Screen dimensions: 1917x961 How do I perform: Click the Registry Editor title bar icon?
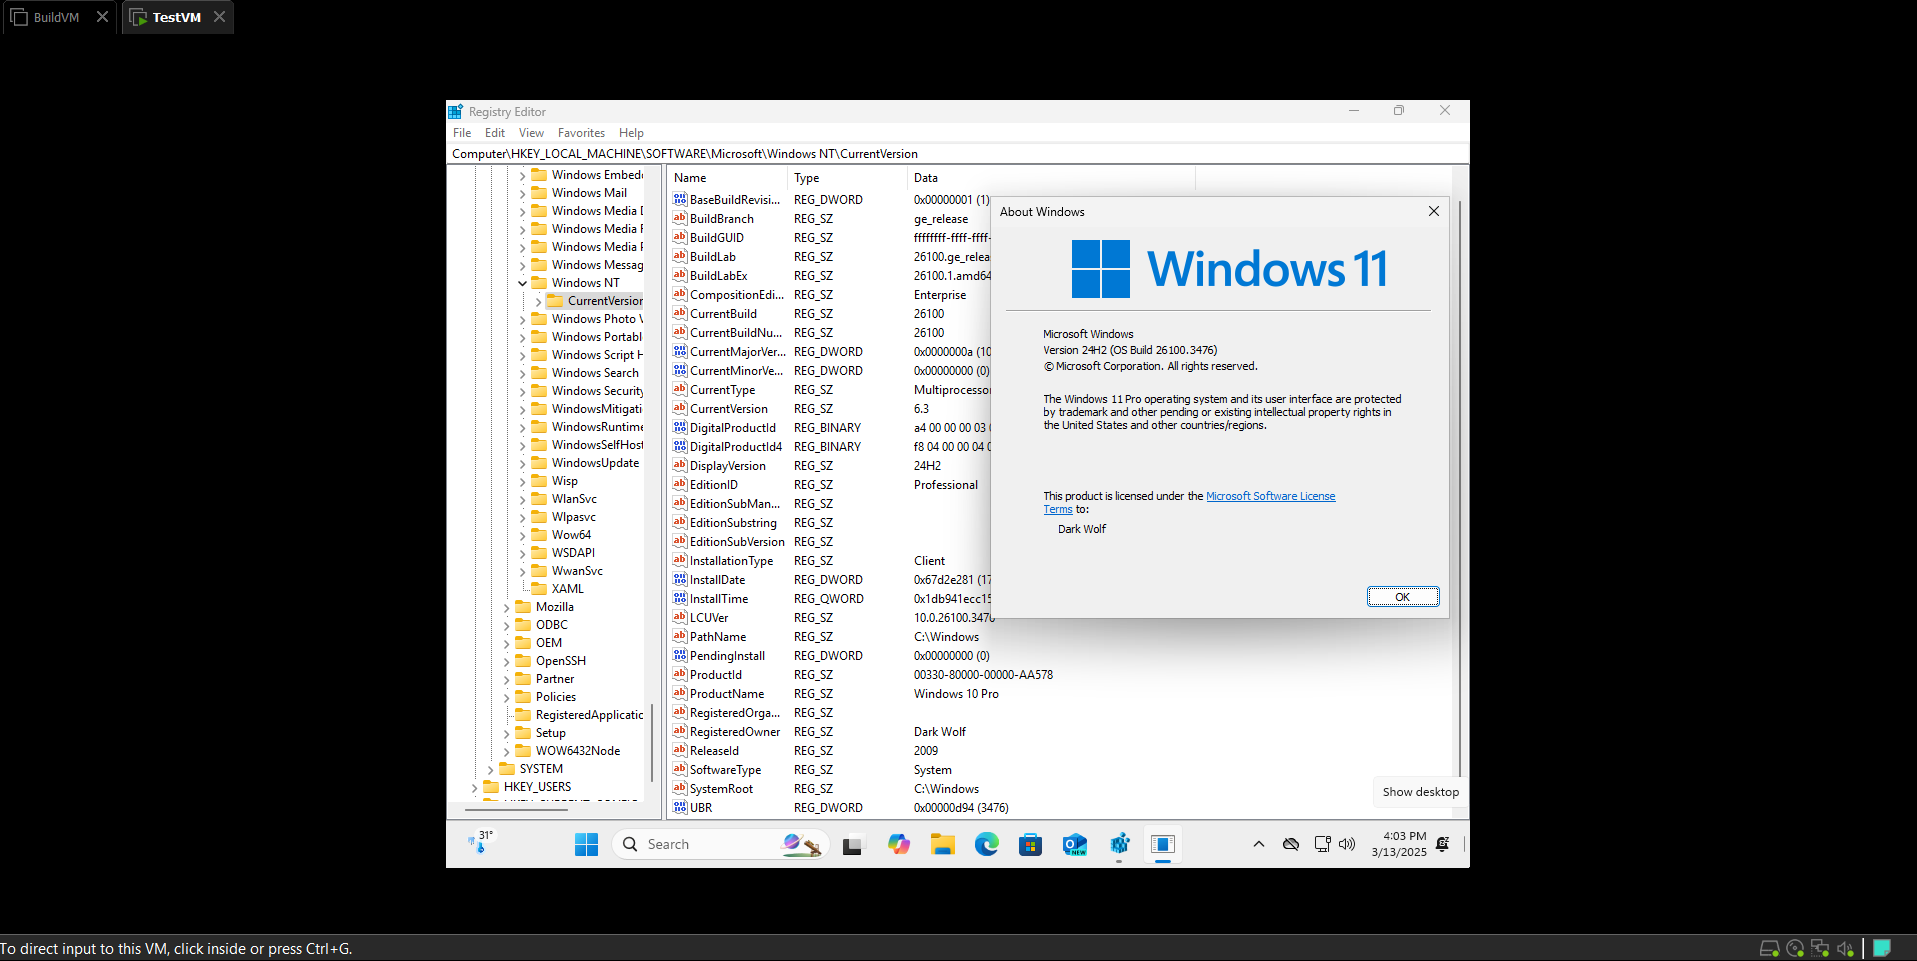pos(456,112)
